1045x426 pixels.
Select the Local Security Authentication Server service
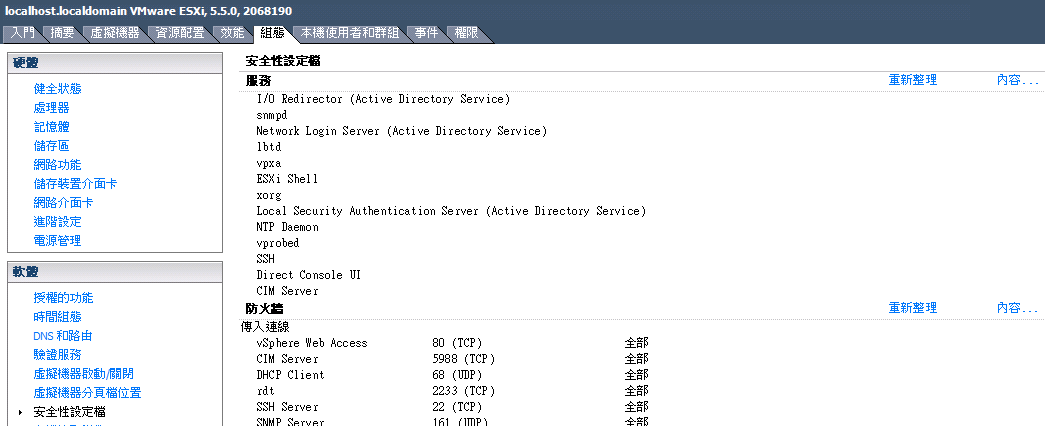(x=451, y=211)
